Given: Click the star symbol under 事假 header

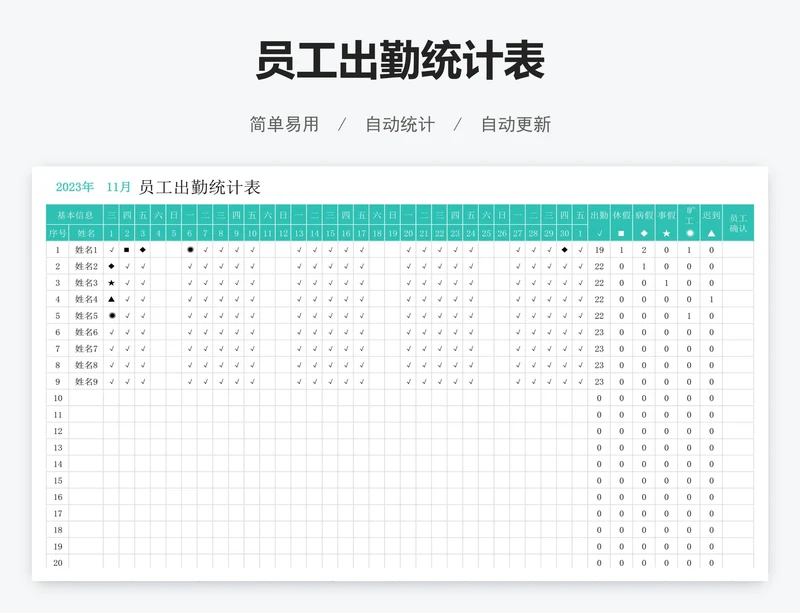Looking at the screenshot, I should click(x=666, y=234).
